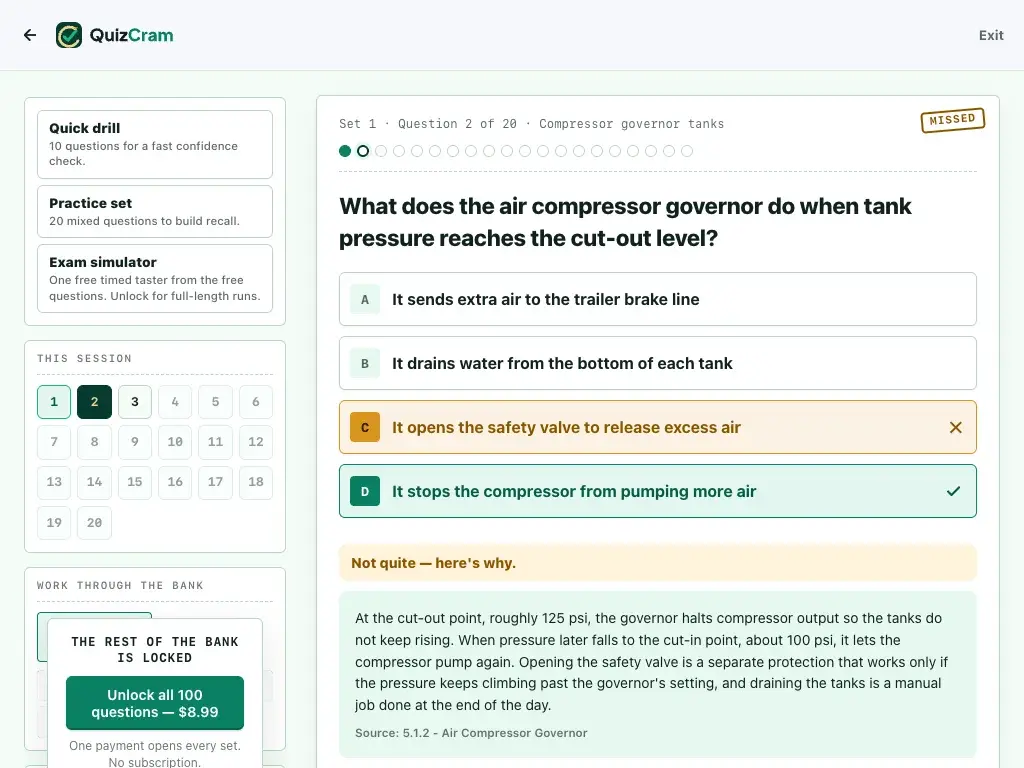Click the question heading about cut-out level
The width and height of the screenshot is (1024, 768).
(x=625, y=222)
